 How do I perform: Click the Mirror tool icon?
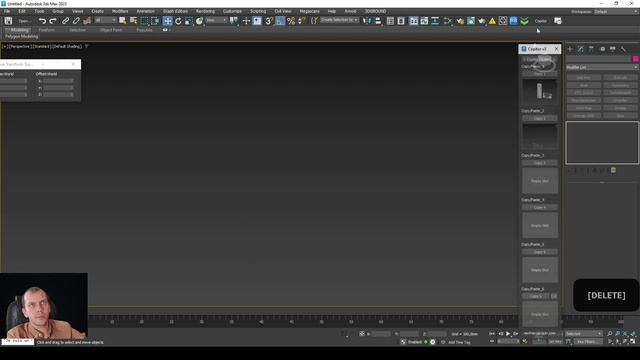coord(367,21)
